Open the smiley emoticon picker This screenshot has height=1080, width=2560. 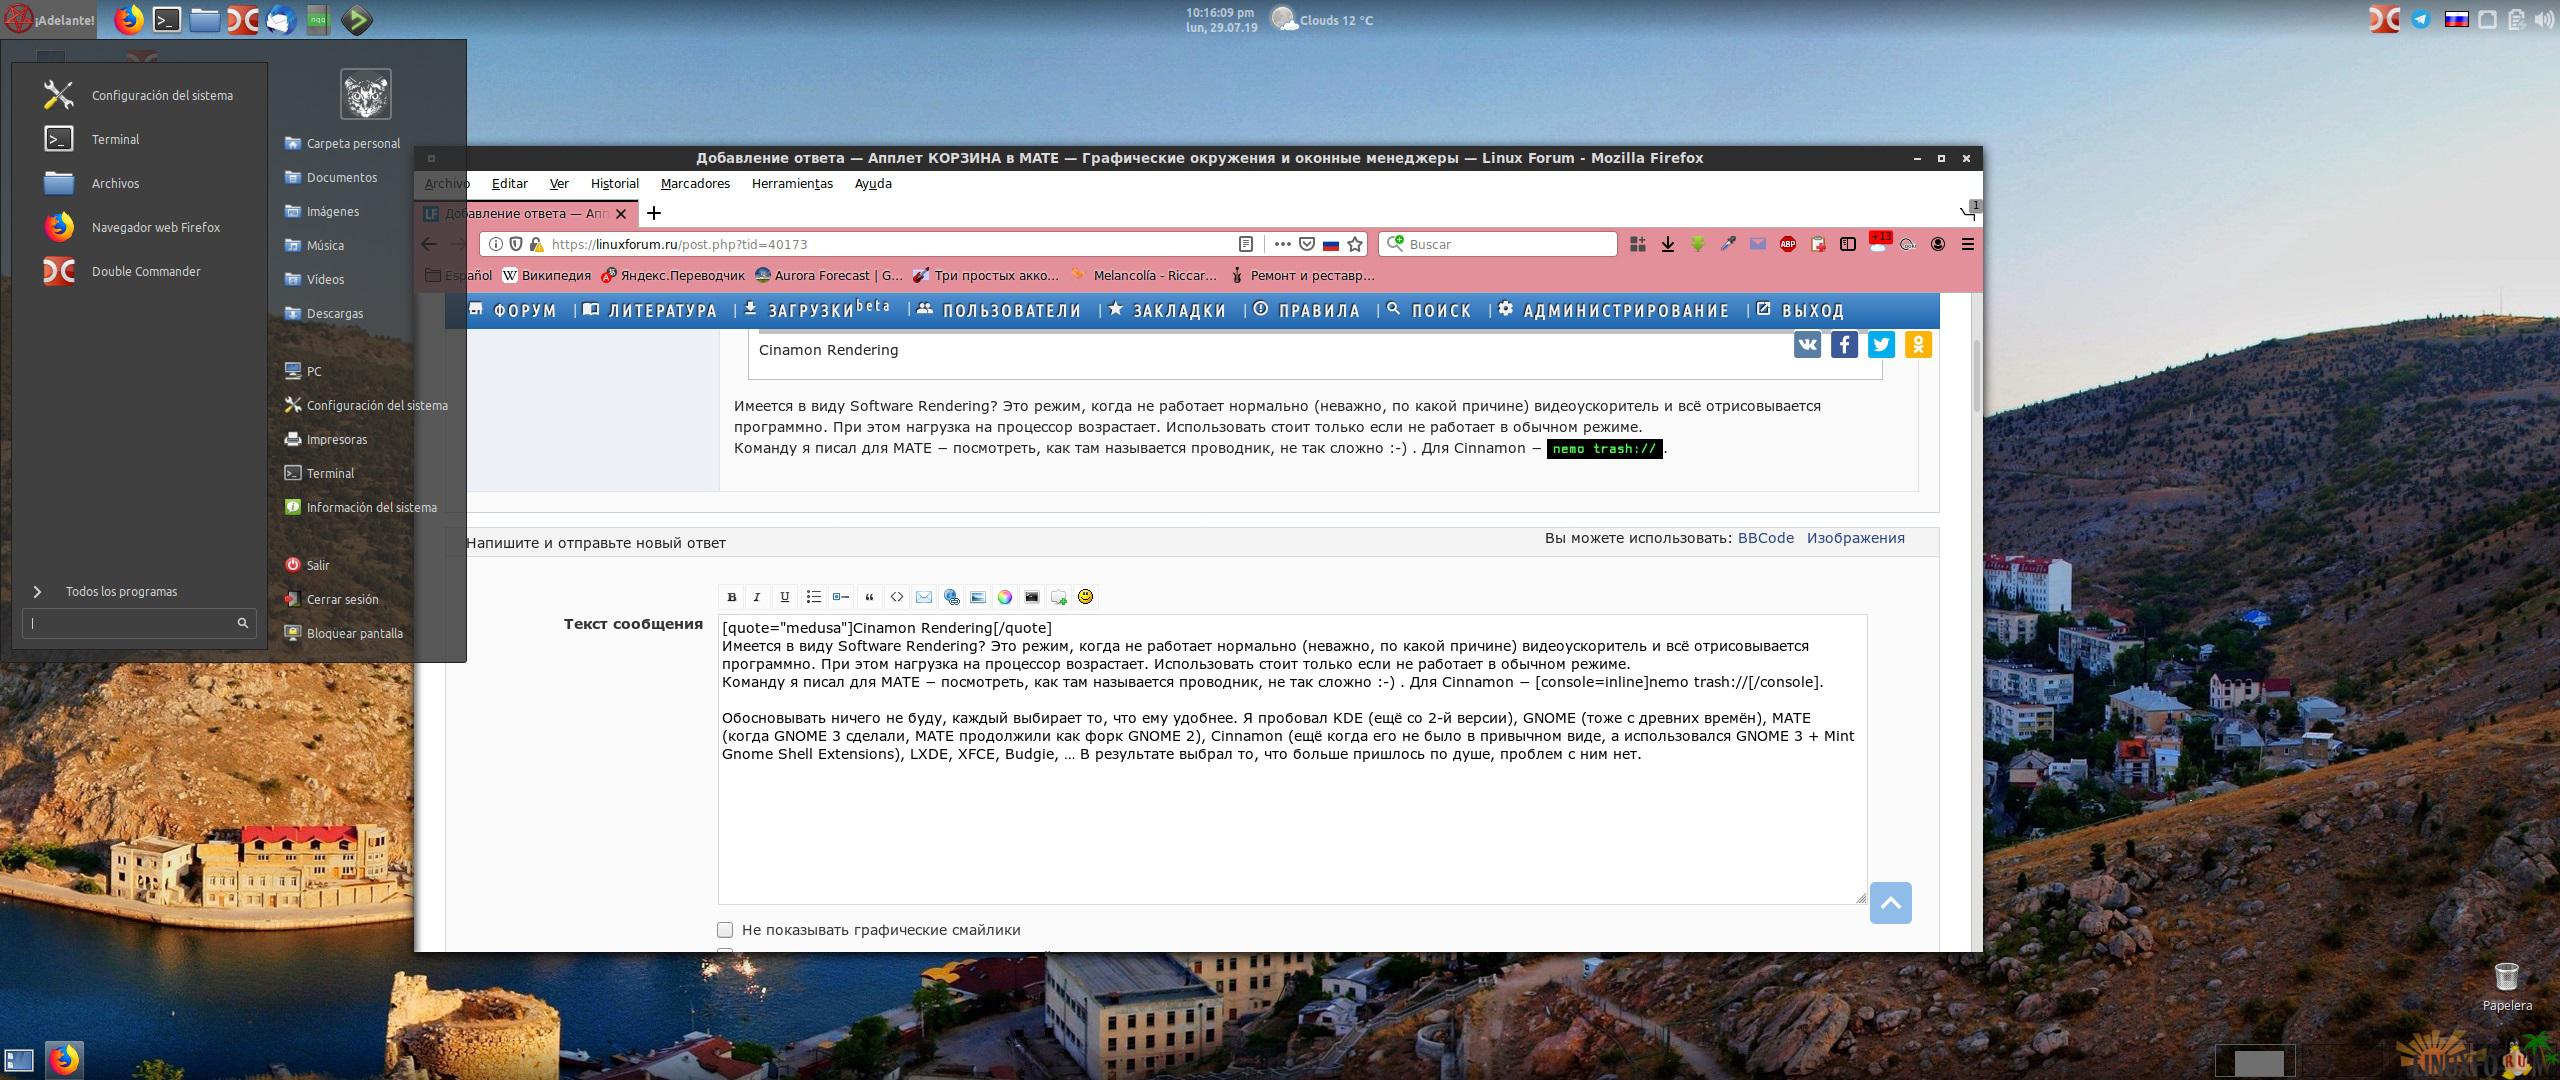pyautogui.click(x=1085, y=597)
